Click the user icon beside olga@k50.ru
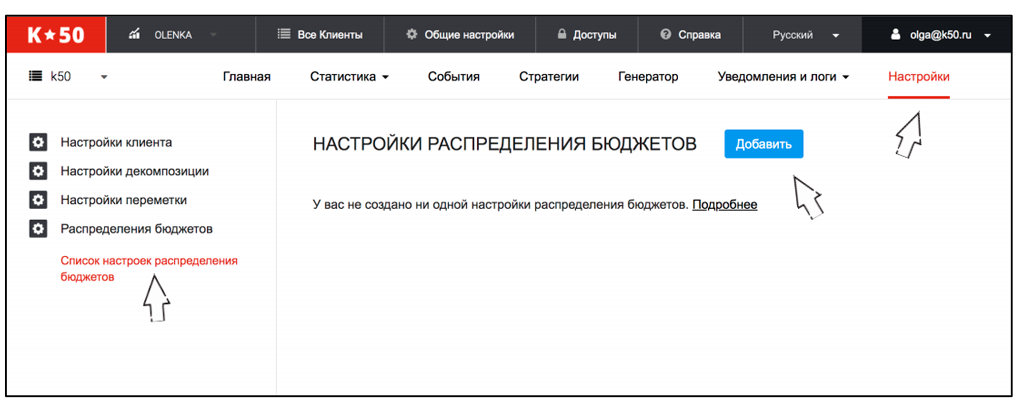Screen dimensions: 1024x413 coord(896,35)
